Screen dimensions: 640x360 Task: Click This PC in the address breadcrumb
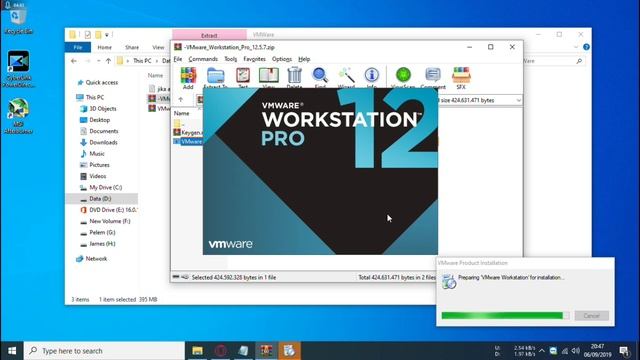coord(142,61)
